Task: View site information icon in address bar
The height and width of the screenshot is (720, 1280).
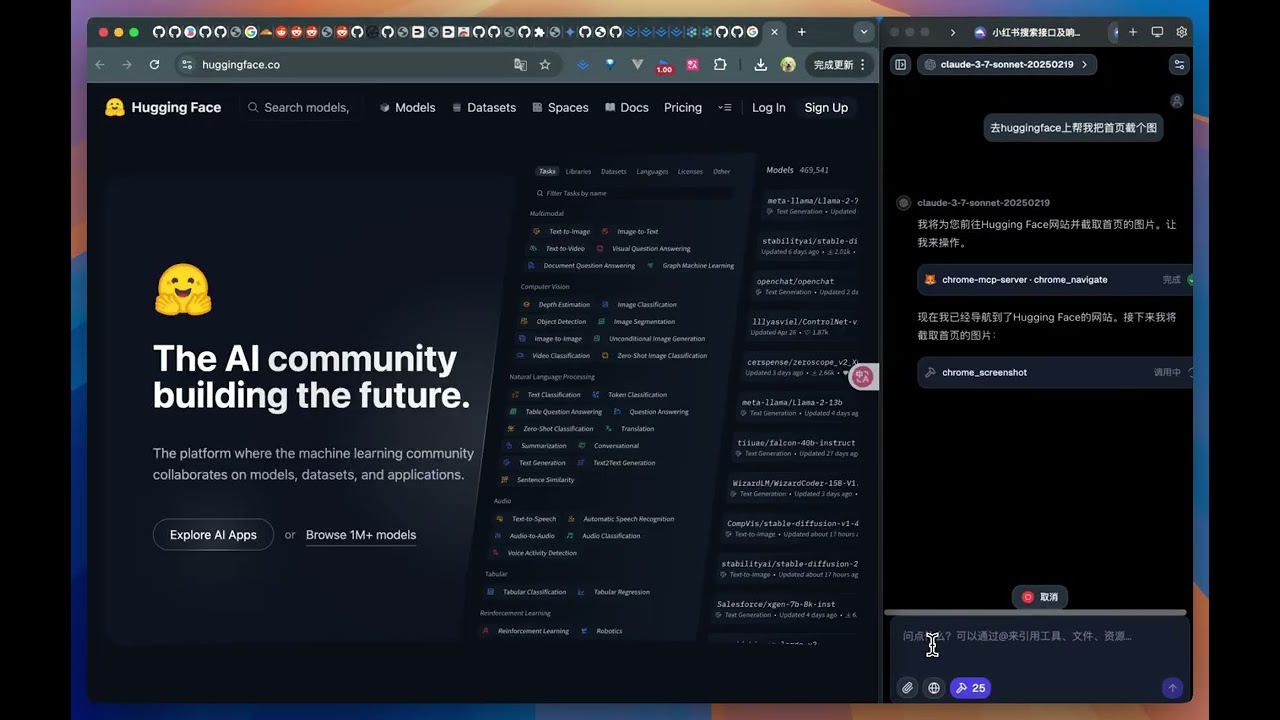Action: coord(186,64)
